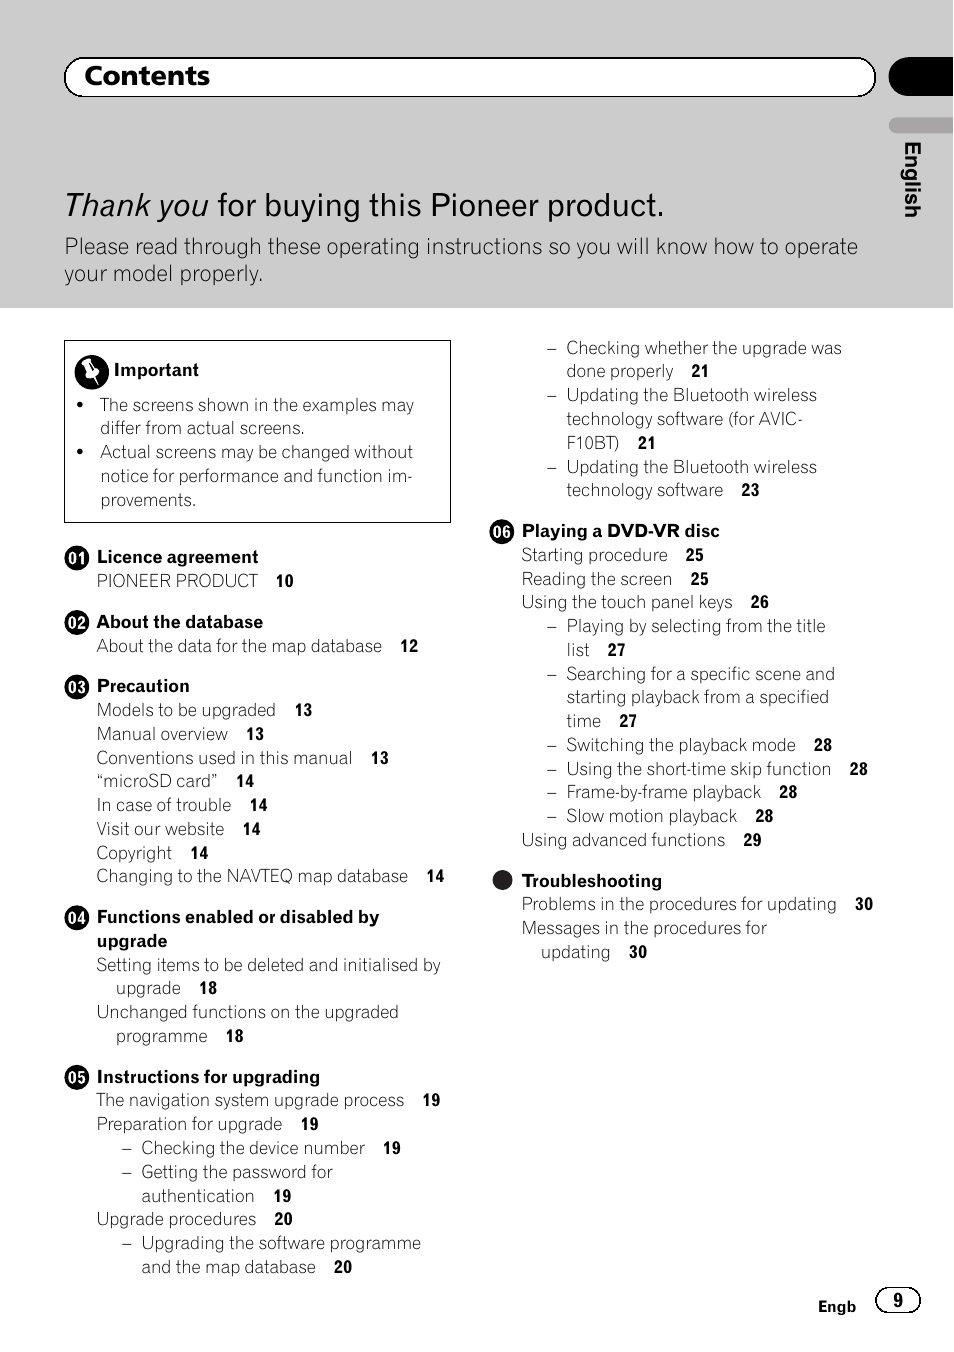Open the Visit our website entry
Screen dimensions: 954x1352
tap(160, 829)
